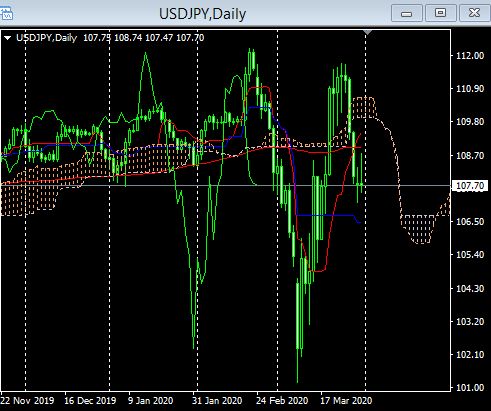Minimize the USDJPY chart window
The image size is (491, 411).
coord(407,13)
